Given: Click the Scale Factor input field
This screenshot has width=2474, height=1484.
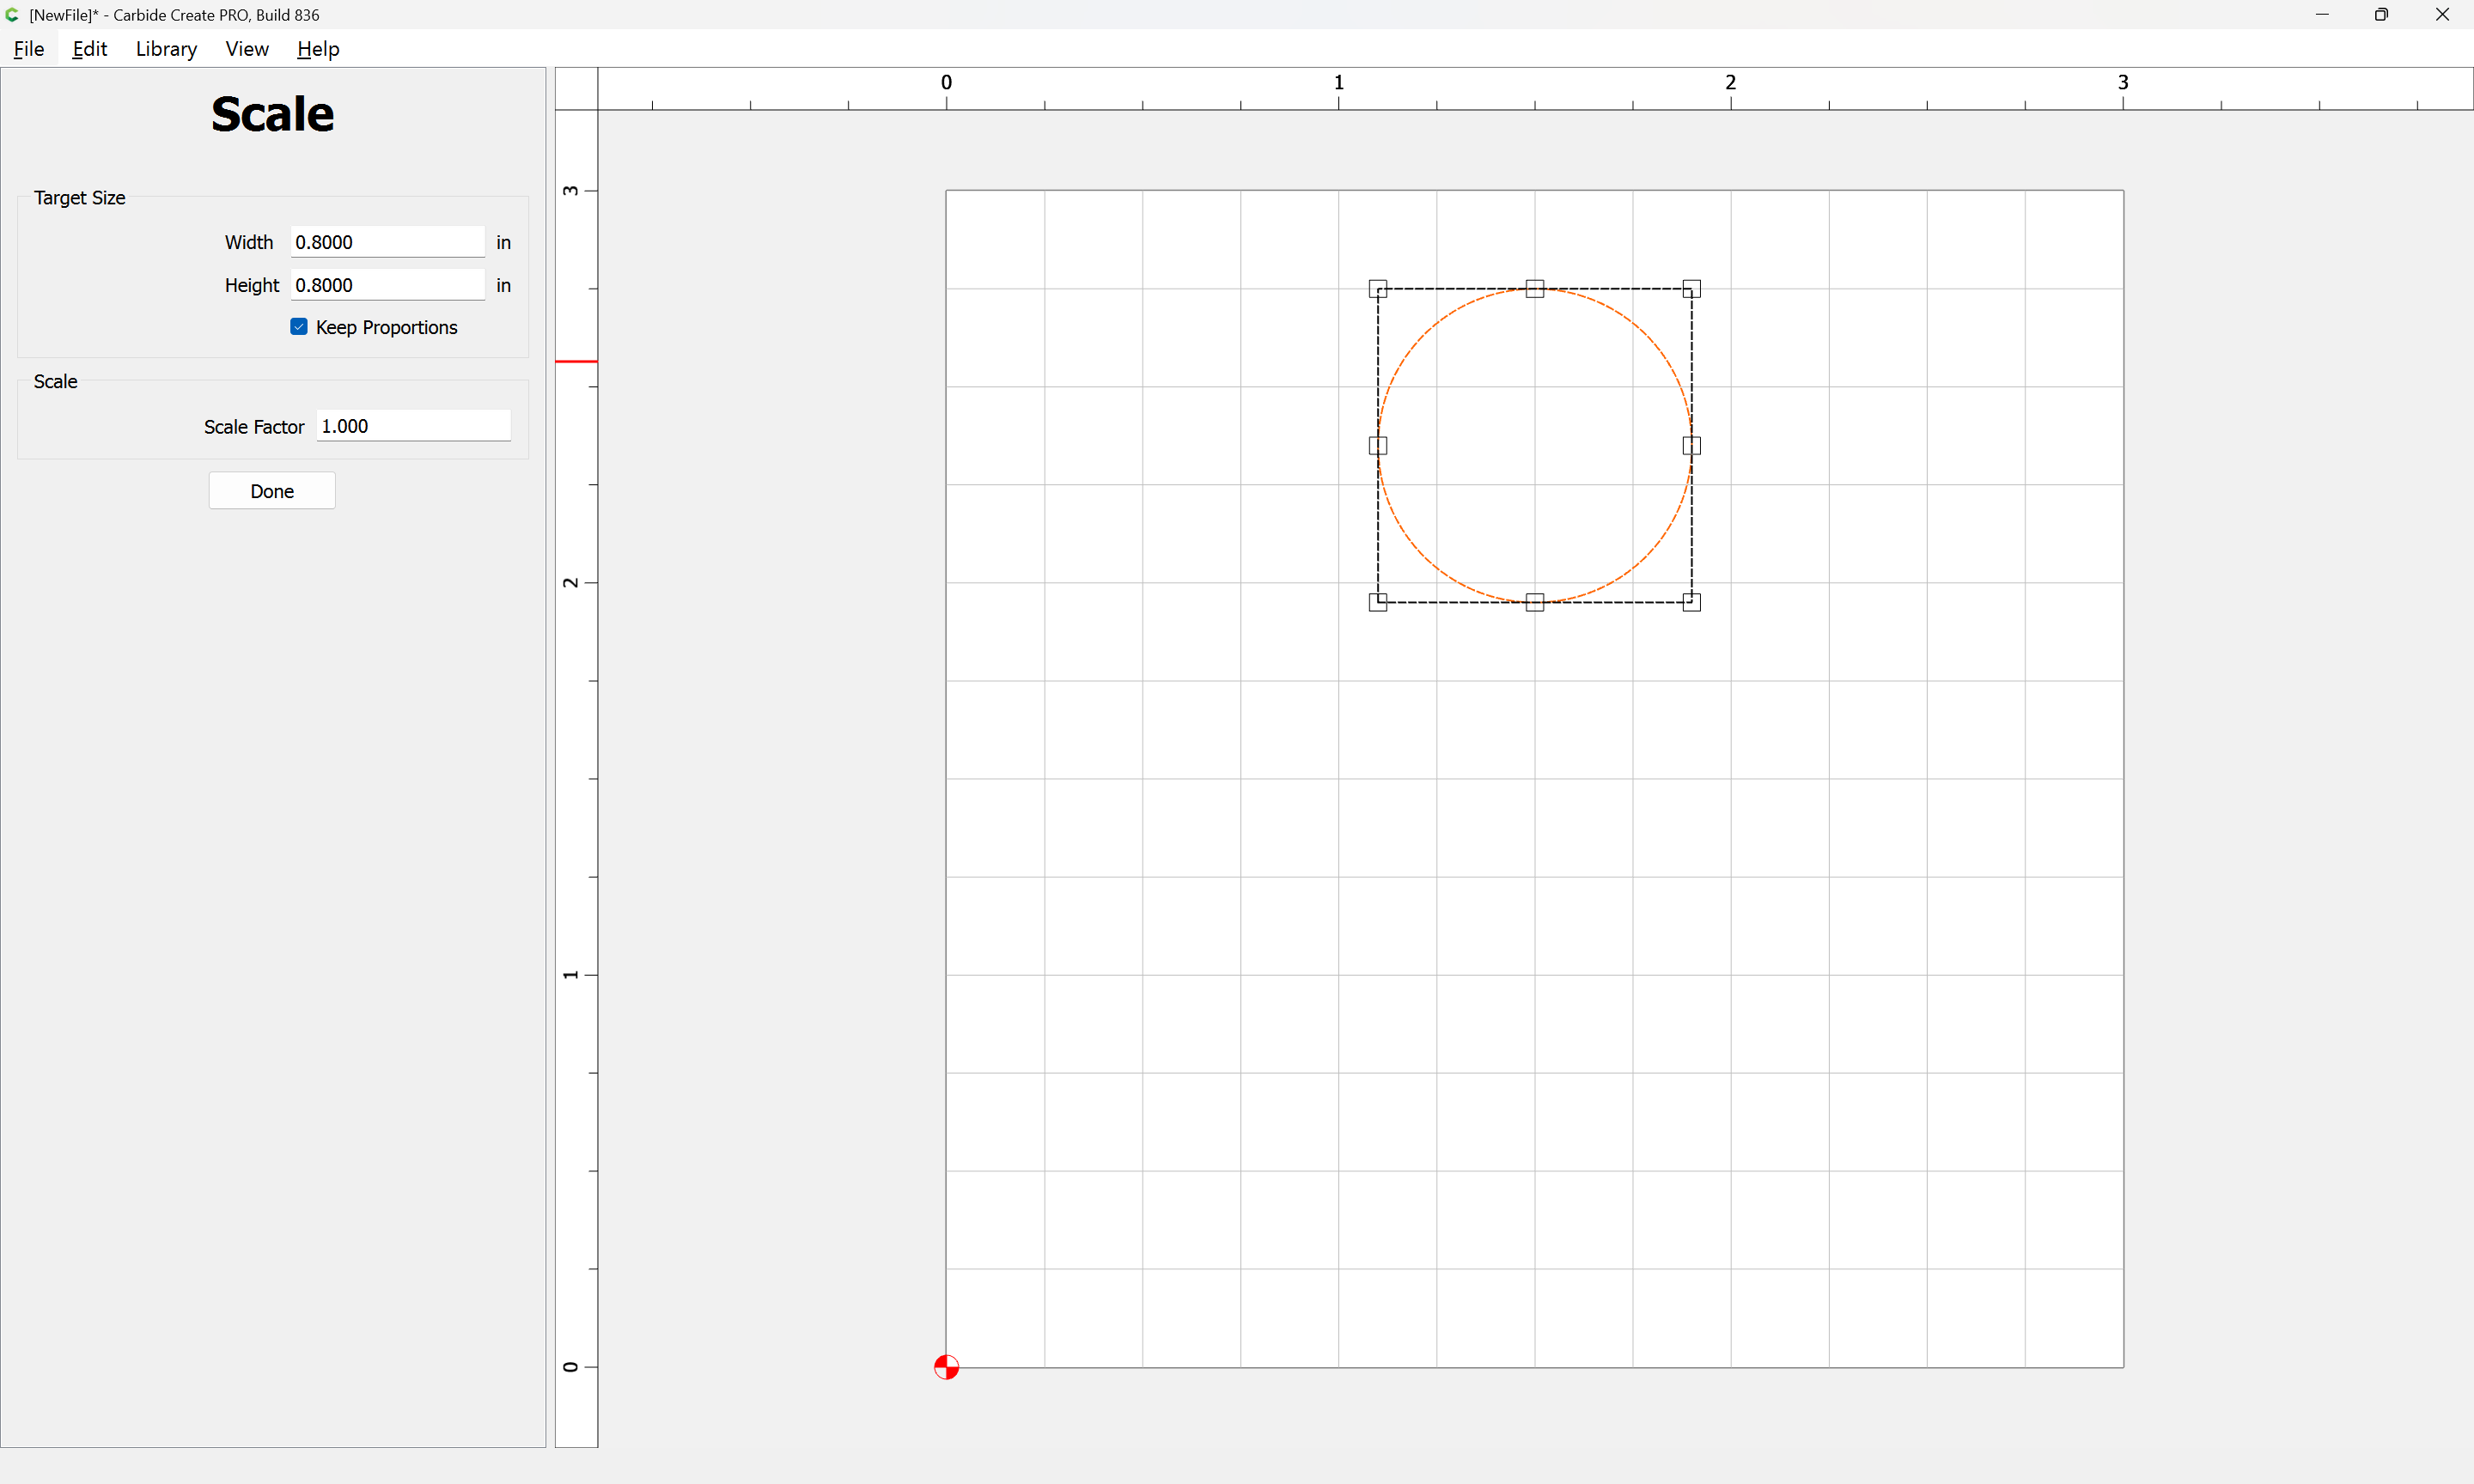Looking at the screenshot, I should coord(413,426).
